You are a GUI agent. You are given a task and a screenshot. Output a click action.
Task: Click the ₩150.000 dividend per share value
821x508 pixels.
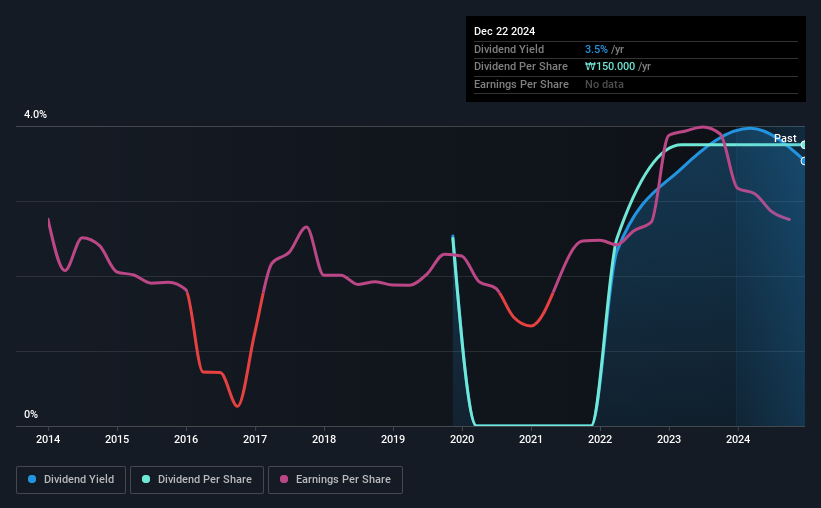(610, 67)
